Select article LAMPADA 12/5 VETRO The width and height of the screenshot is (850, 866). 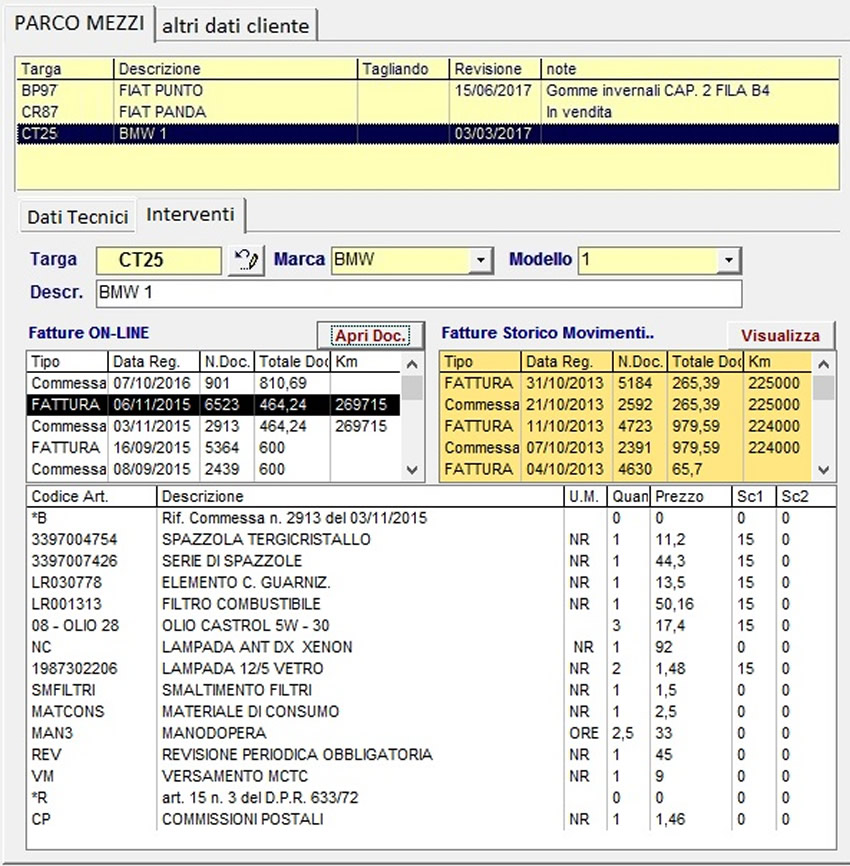point(431,669)
